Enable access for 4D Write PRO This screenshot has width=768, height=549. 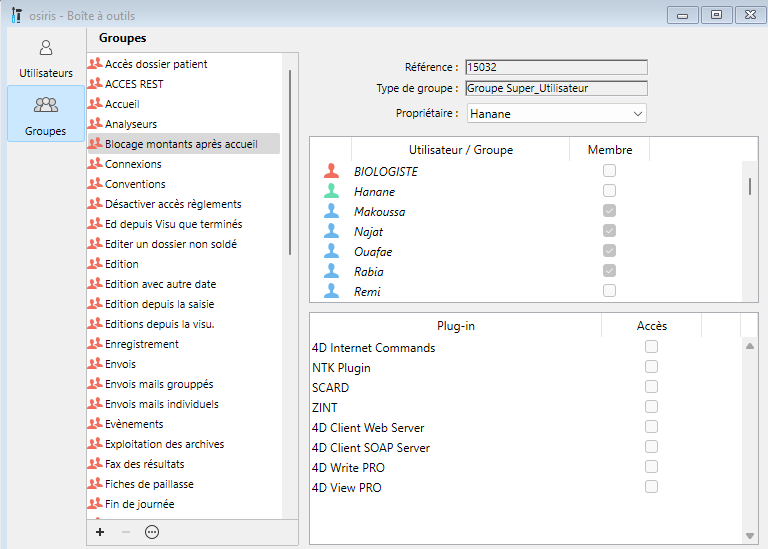pos(651,467)
